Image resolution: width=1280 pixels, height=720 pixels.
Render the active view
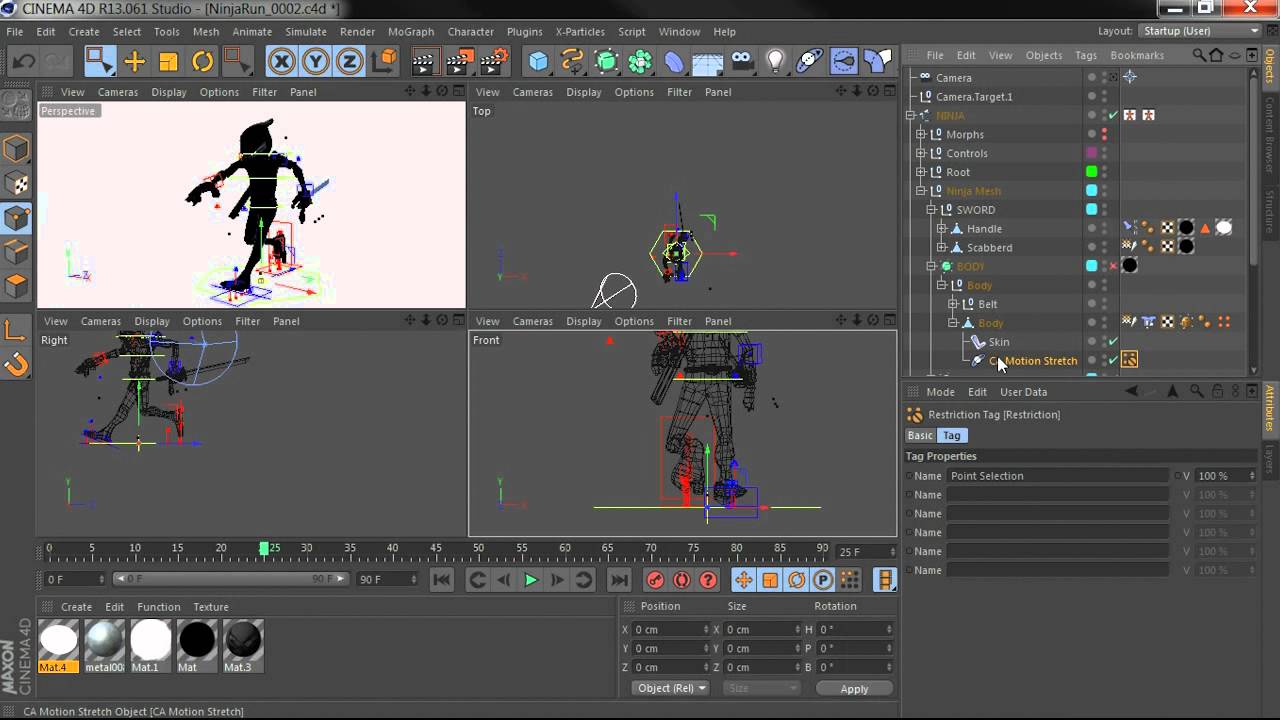424,62
